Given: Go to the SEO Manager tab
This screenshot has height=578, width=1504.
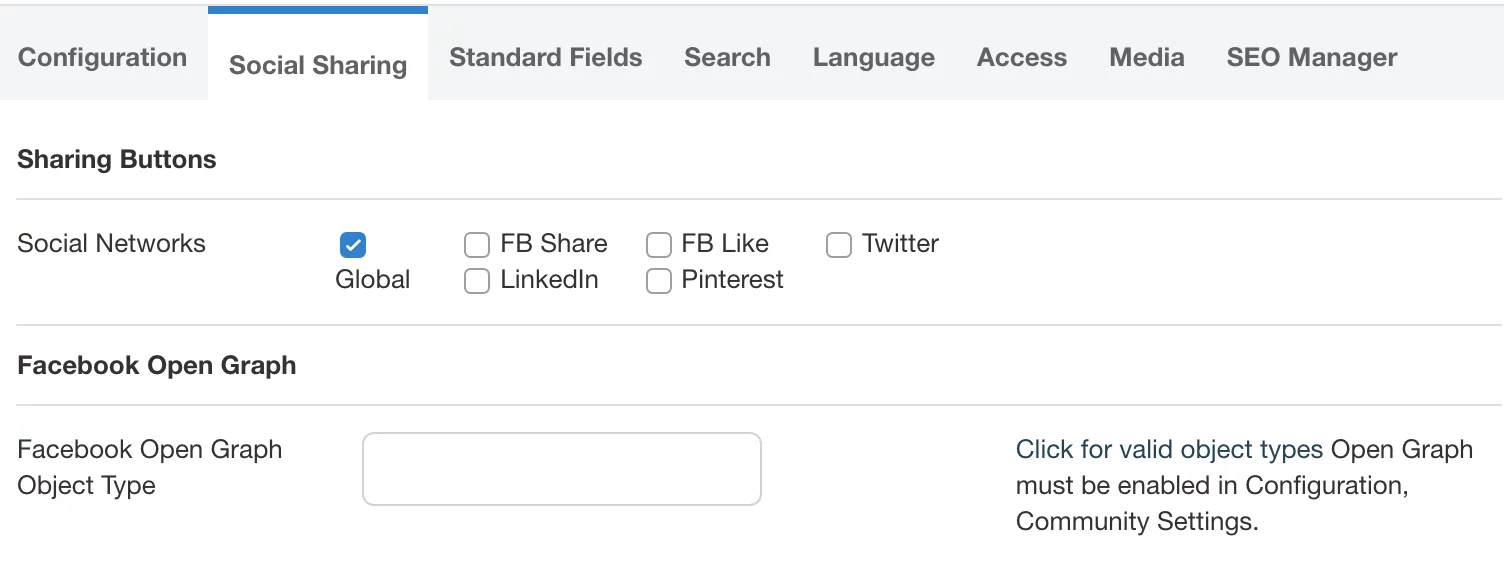Looking at the screenshot, I should [1311, 57].
